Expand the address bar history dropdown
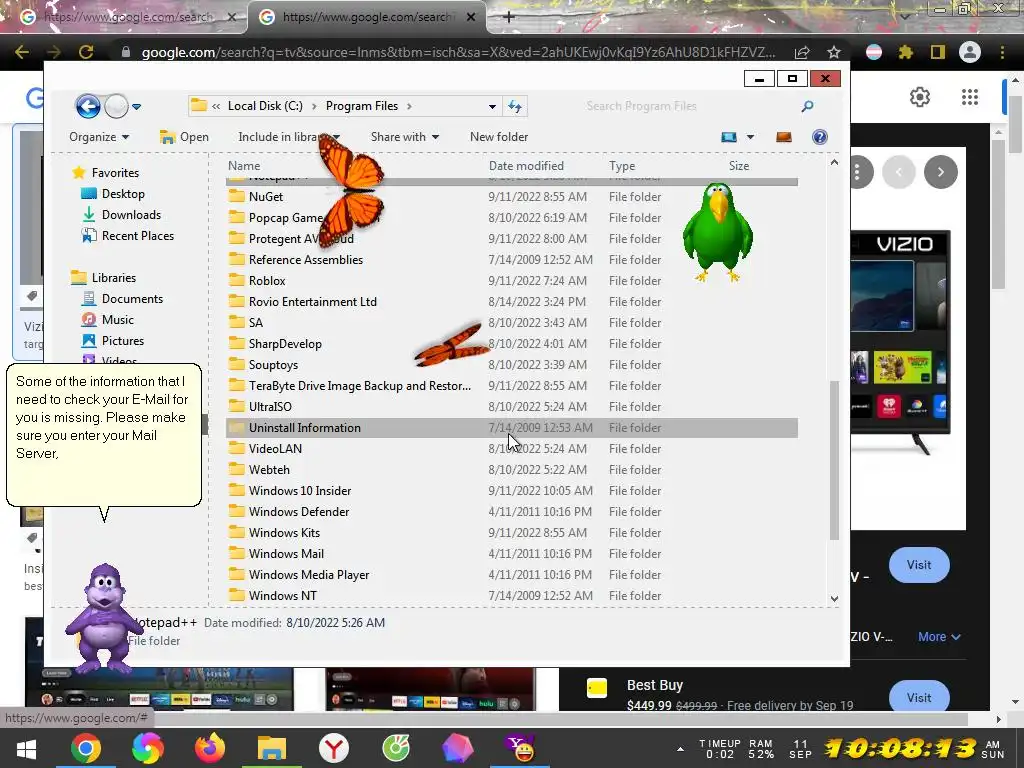The height and width of the screenshot is (768, 1024). pos(492,106)
